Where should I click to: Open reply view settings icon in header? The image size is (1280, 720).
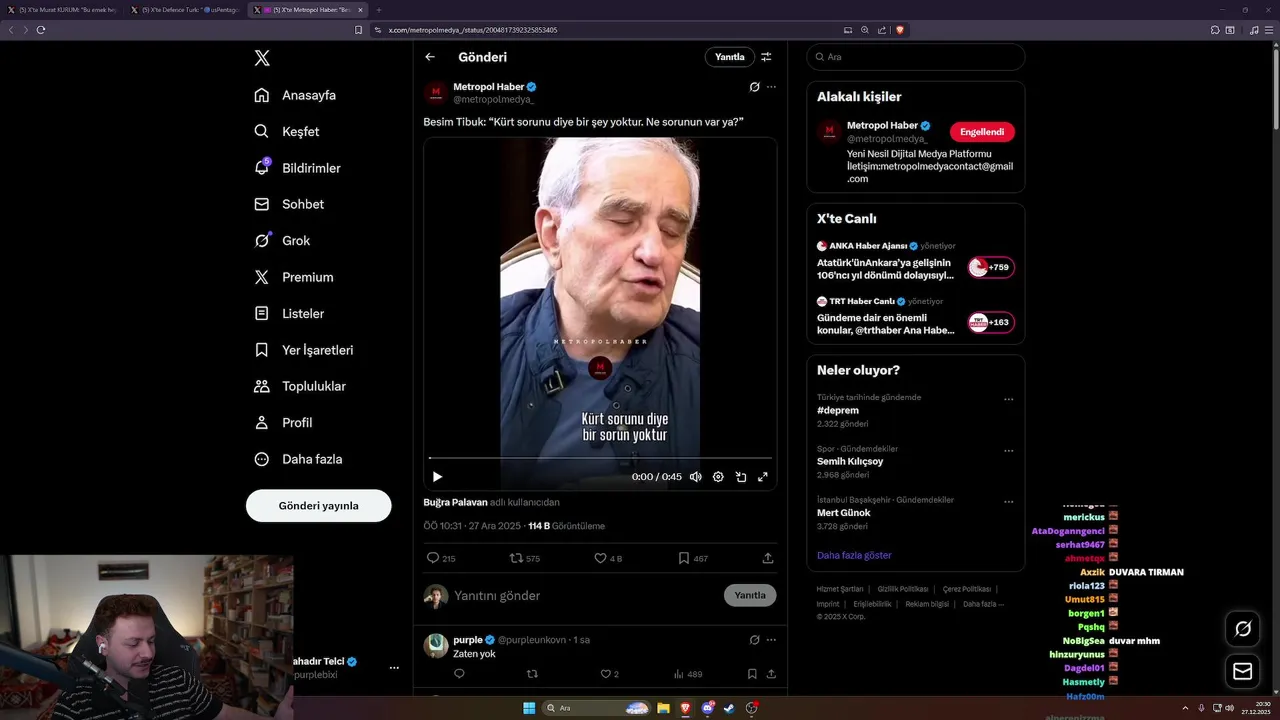tap(766, 57)
